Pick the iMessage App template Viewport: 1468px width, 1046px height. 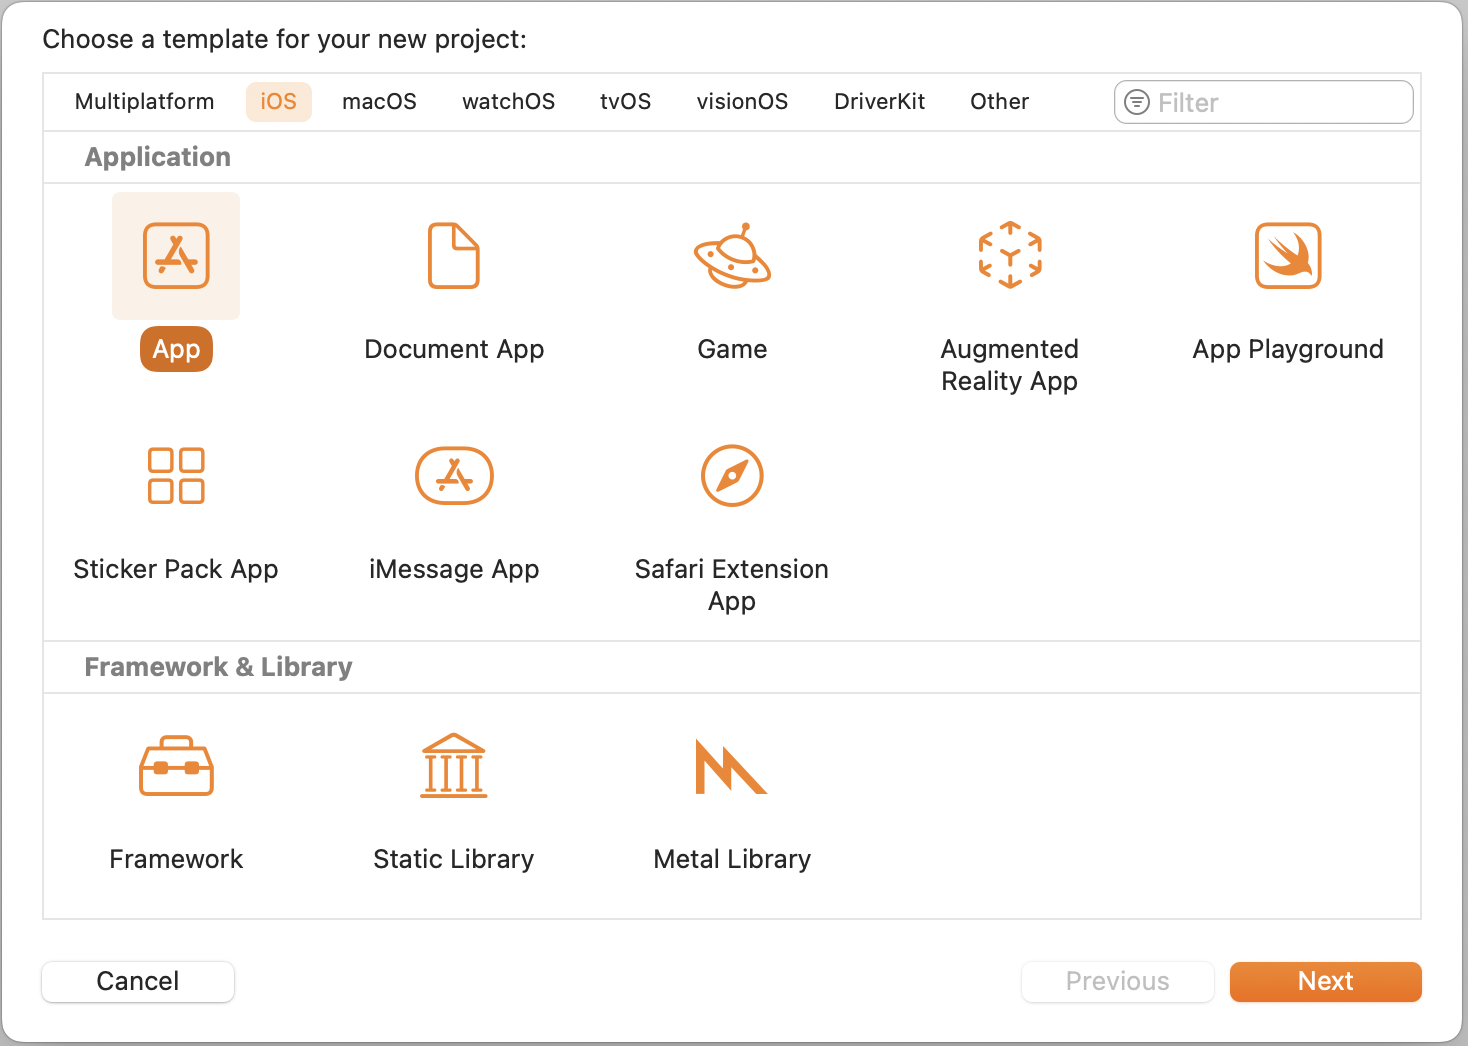(454, 476)
